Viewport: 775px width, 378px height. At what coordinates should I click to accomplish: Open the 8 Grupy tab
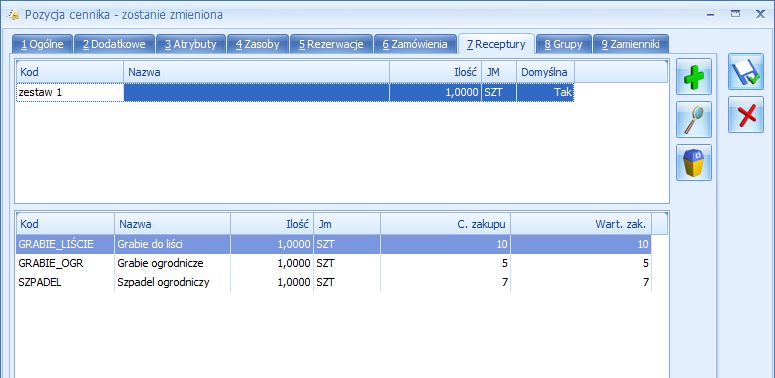click(x=563, y=44)
